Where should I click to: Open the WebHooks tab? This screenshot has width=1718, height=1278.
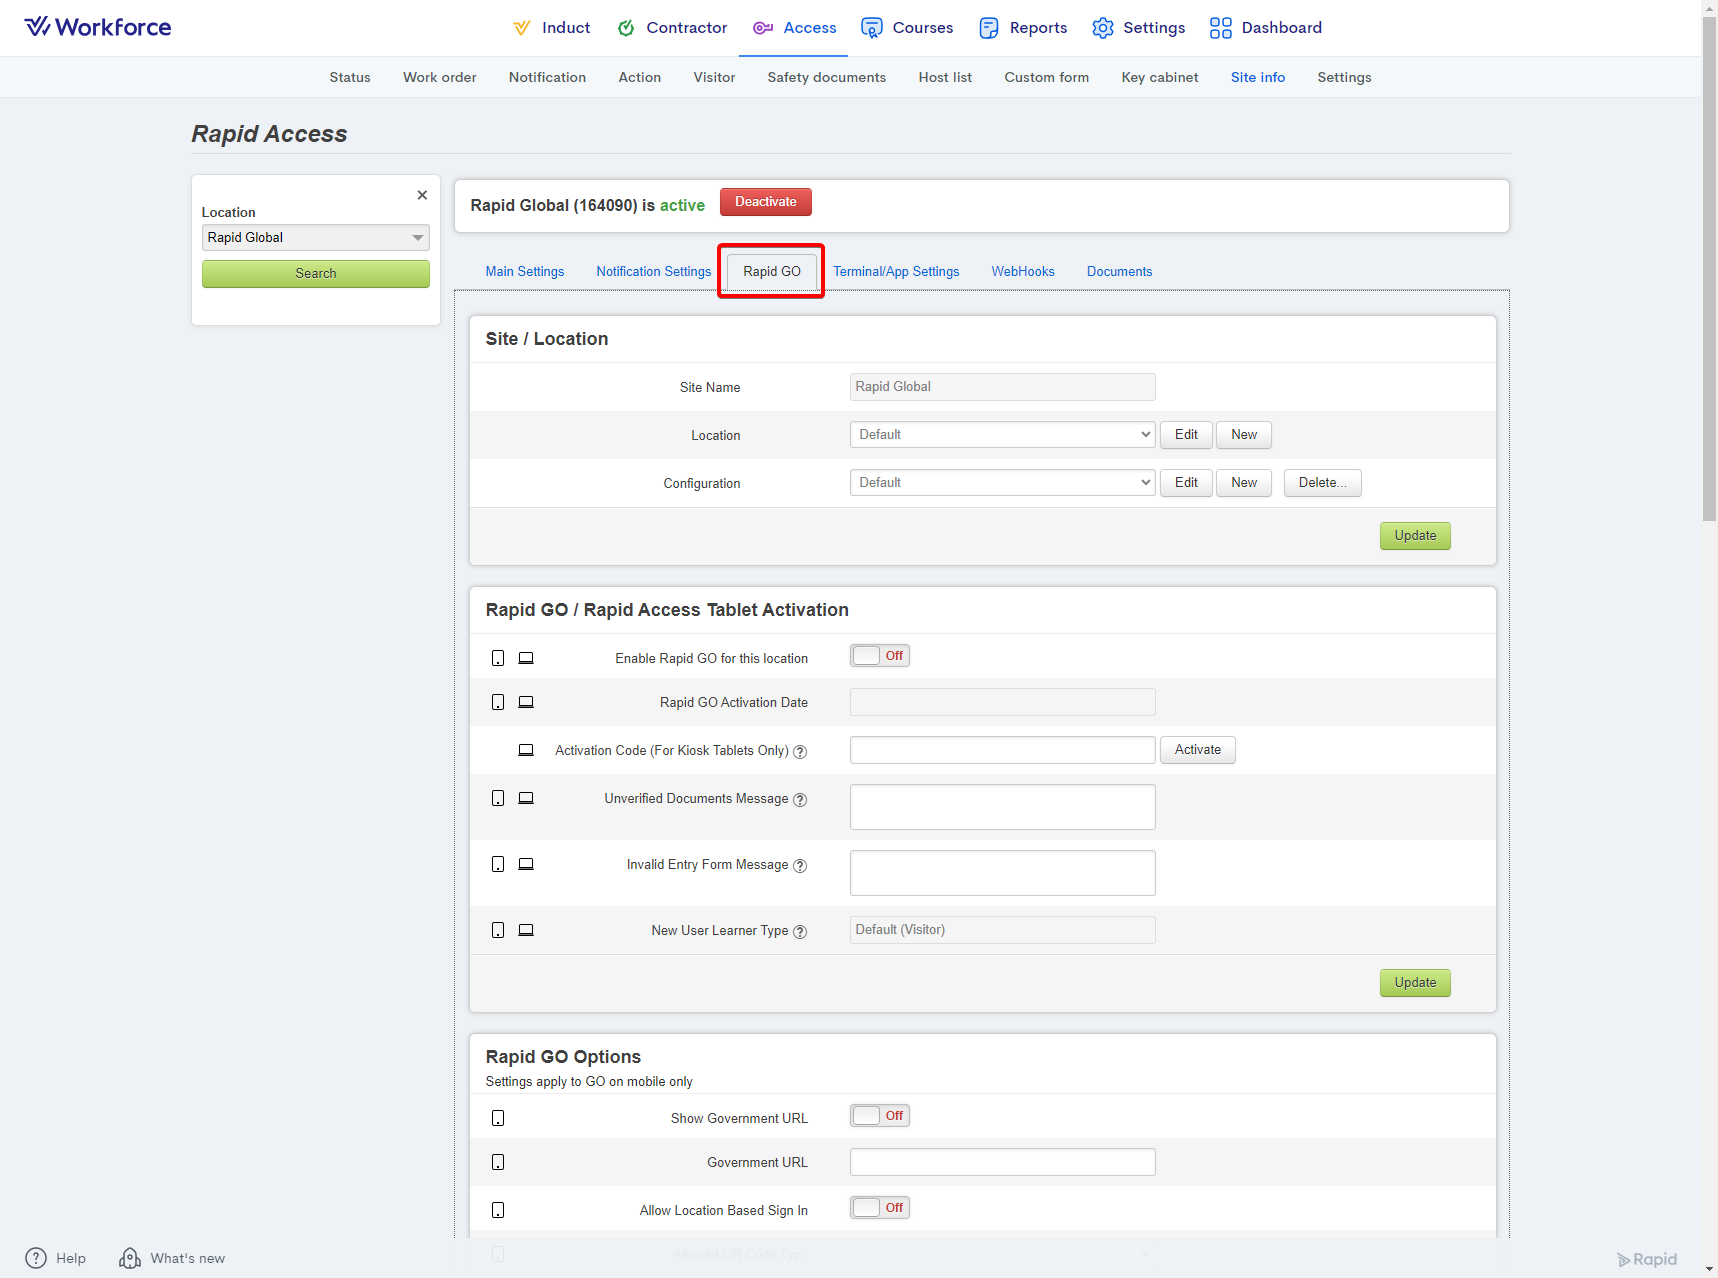point(1023,272)
